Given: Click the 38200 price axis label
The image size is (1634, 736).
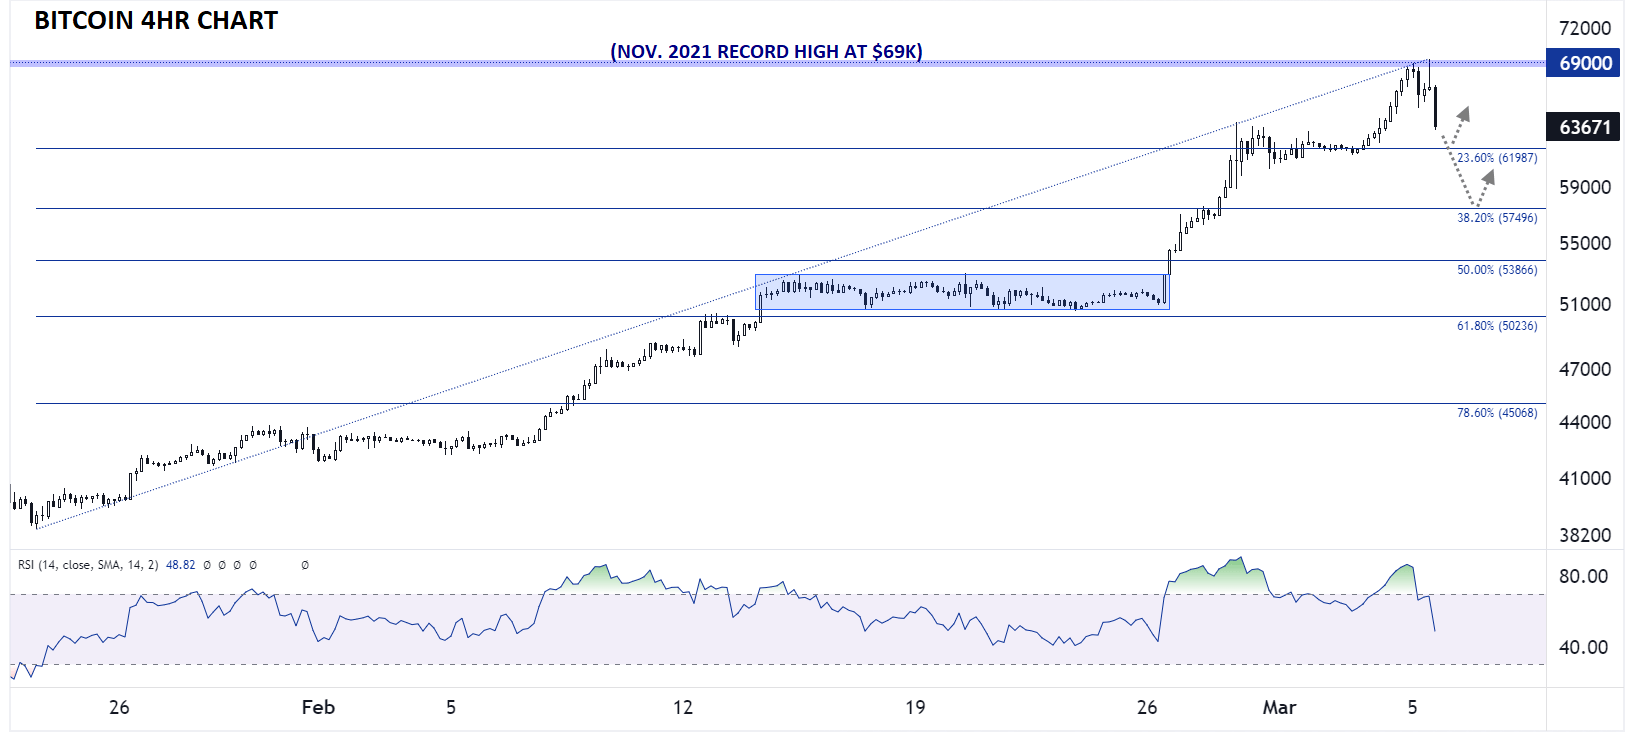Looking at the screenshot, I should (1585, 535).
